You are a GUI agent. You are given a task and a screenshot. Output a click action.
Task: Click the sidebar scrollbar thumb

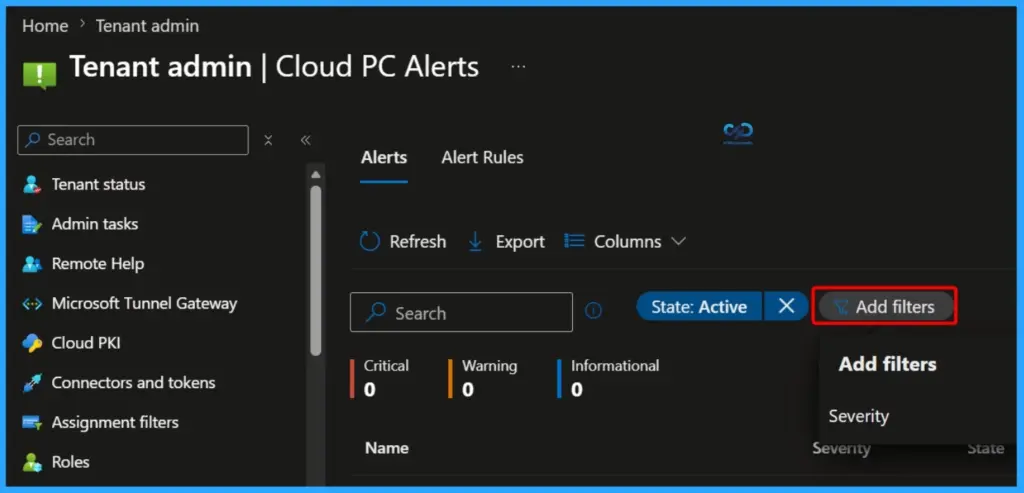pyautogui.click(x=316, y=270)
